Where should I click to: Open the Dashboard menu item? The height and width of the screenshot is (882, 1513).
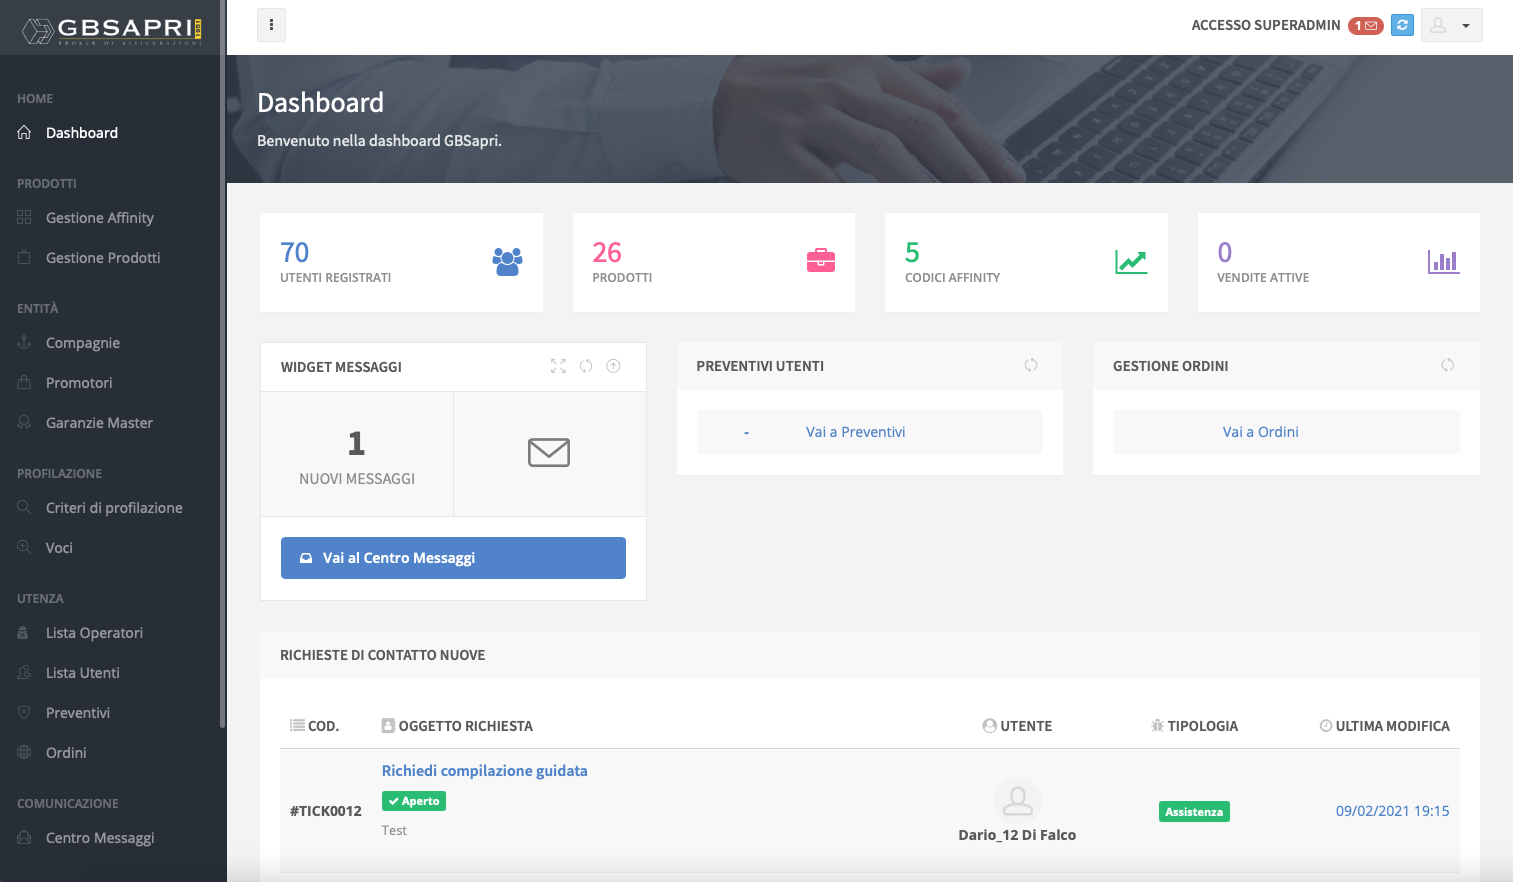pyautogui.click(x=81, y=132)
